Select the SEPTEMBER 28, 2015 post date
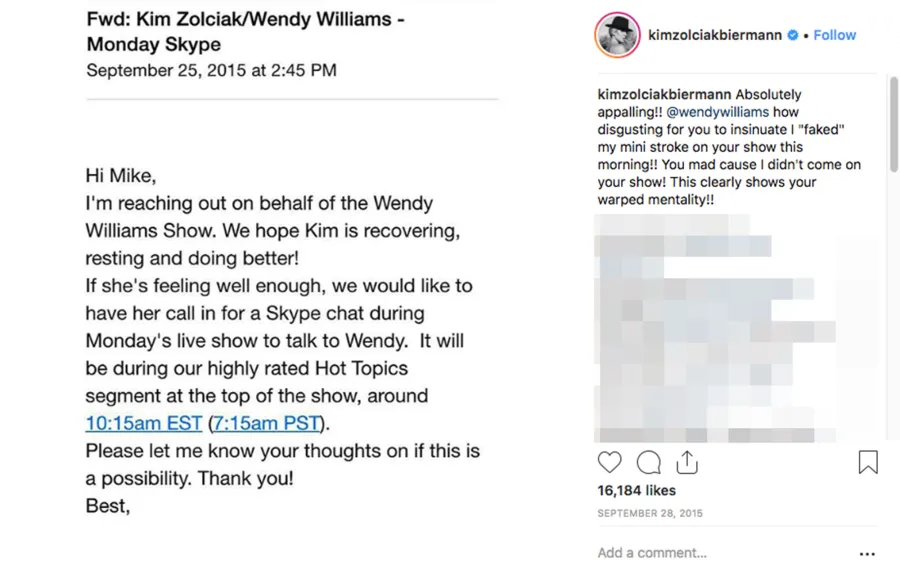This screenshot has width=900, height=579. 650,513
